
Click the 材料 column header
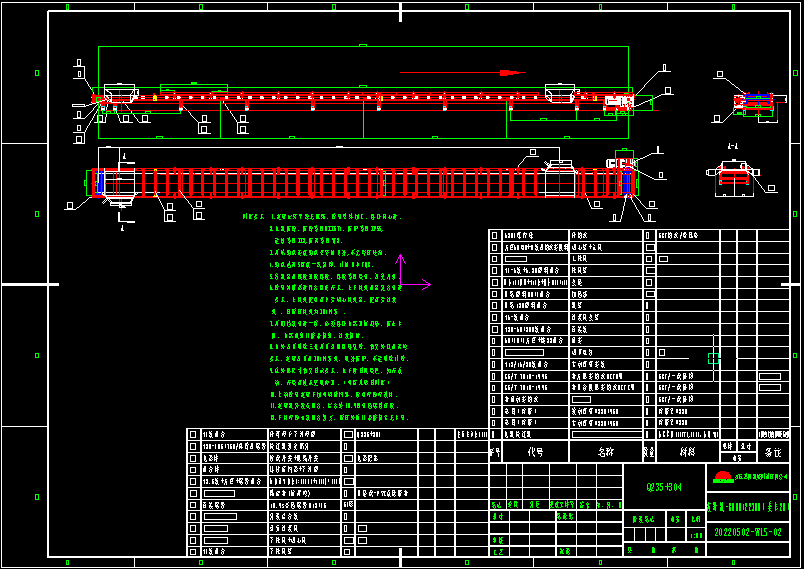point(686,452)
